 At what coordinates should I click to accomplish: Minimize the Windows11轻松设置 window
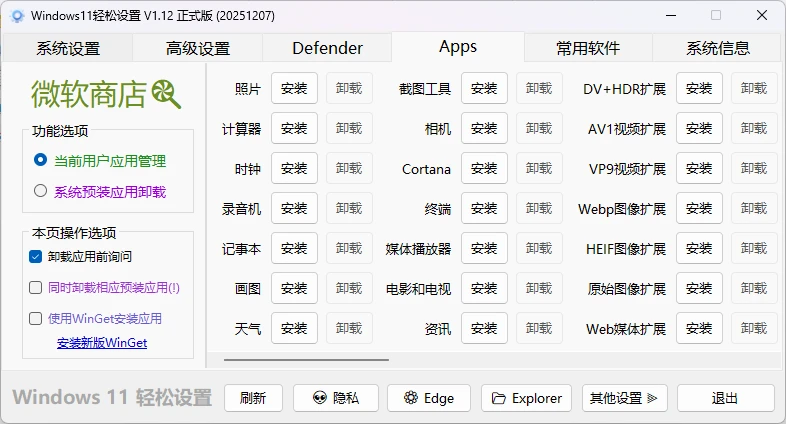click(x=671, y=16)
